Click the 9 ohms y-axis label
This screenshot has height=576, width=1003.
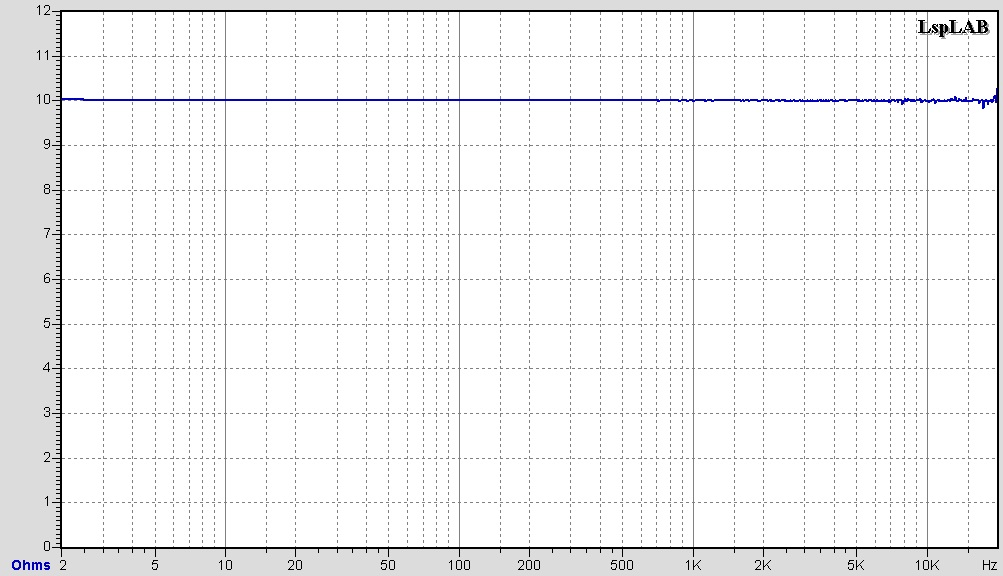point(47,145)
